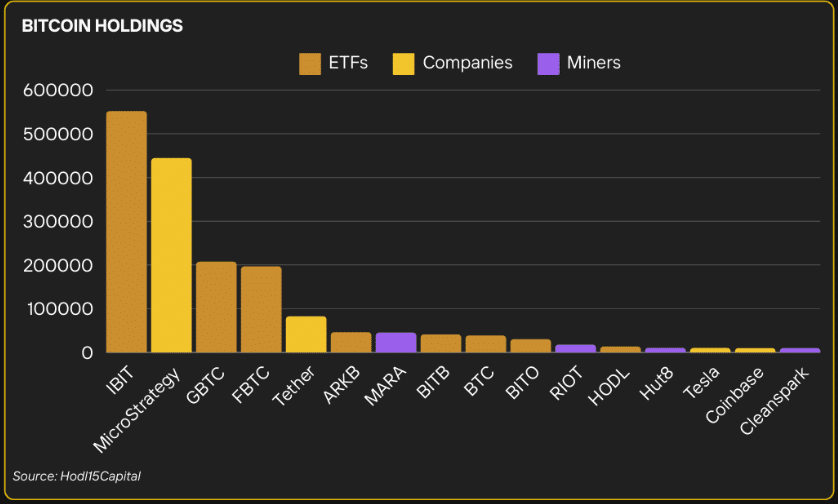The width and height of the screenshot is (838, 504).
Task: Select the FBTC bar
Action: point(261,309)
